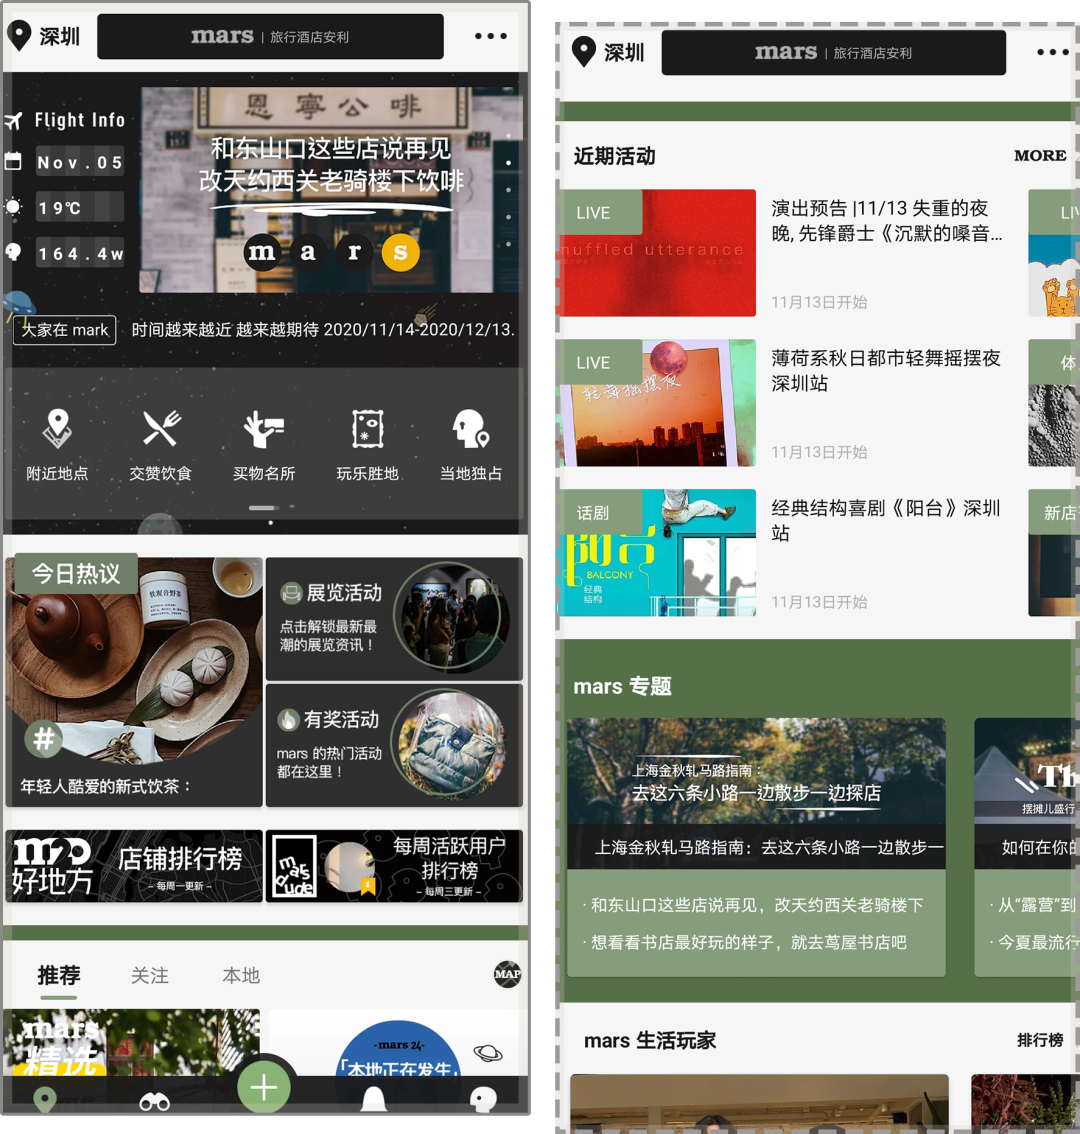Tap 深圳 location pin in right screen

[x=584, y=52]
